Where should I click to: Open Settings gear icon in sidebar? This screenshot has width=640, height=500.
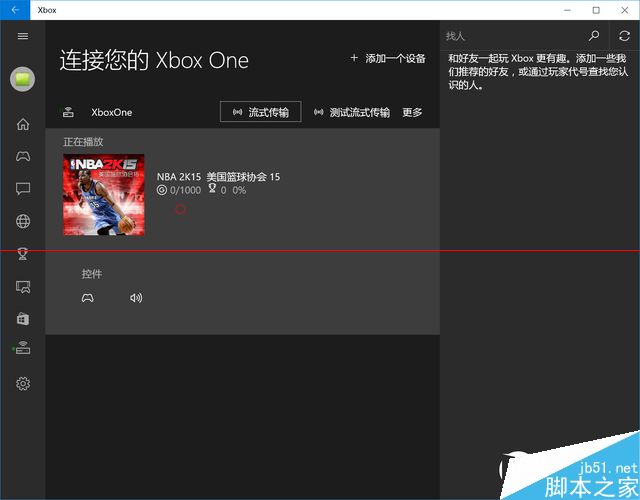pyautogui.click(x=23, y=384)
